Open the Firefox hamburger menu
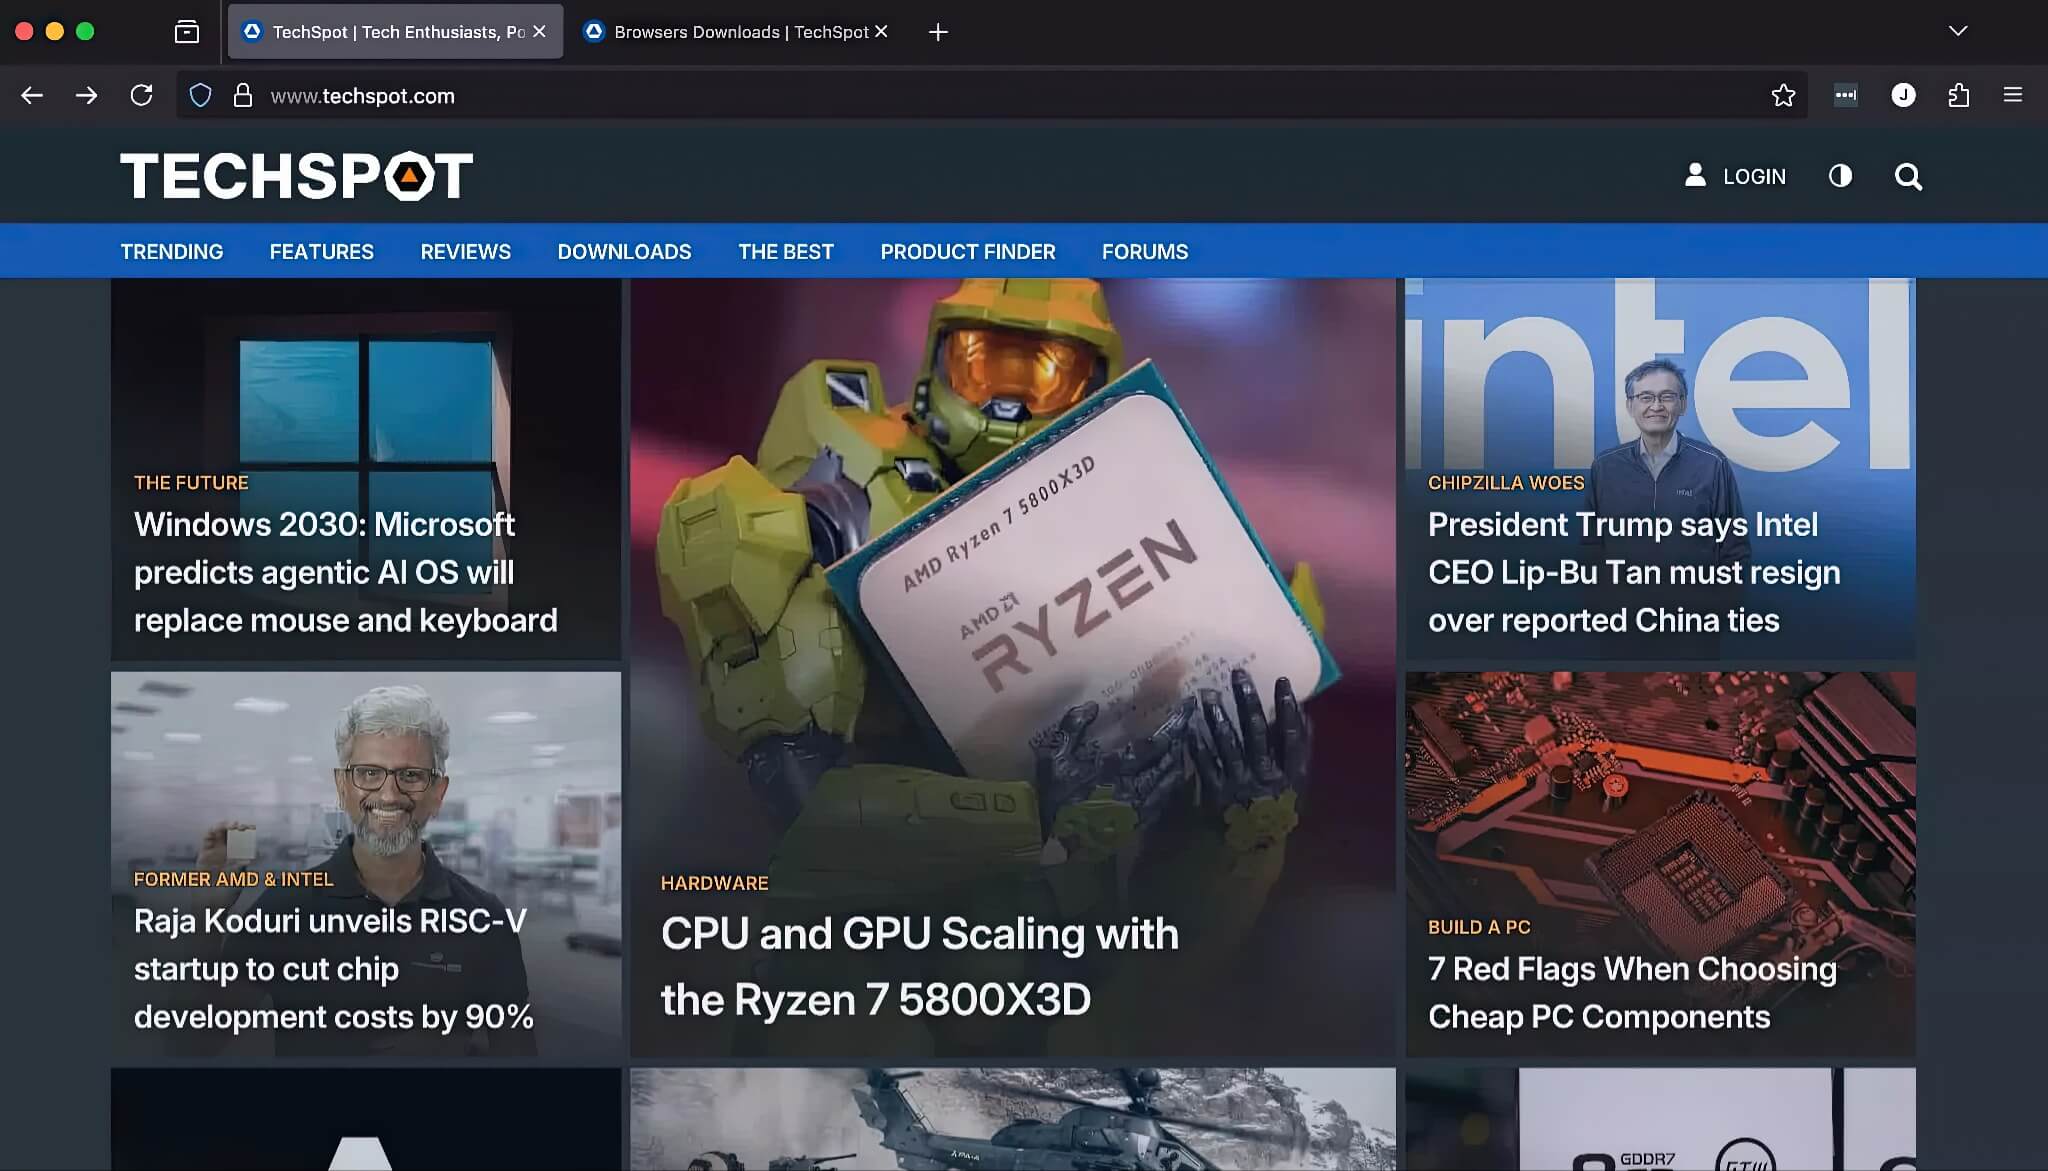The height and width of the screenshot is (1171, 2048). [x=2013, y=95]
